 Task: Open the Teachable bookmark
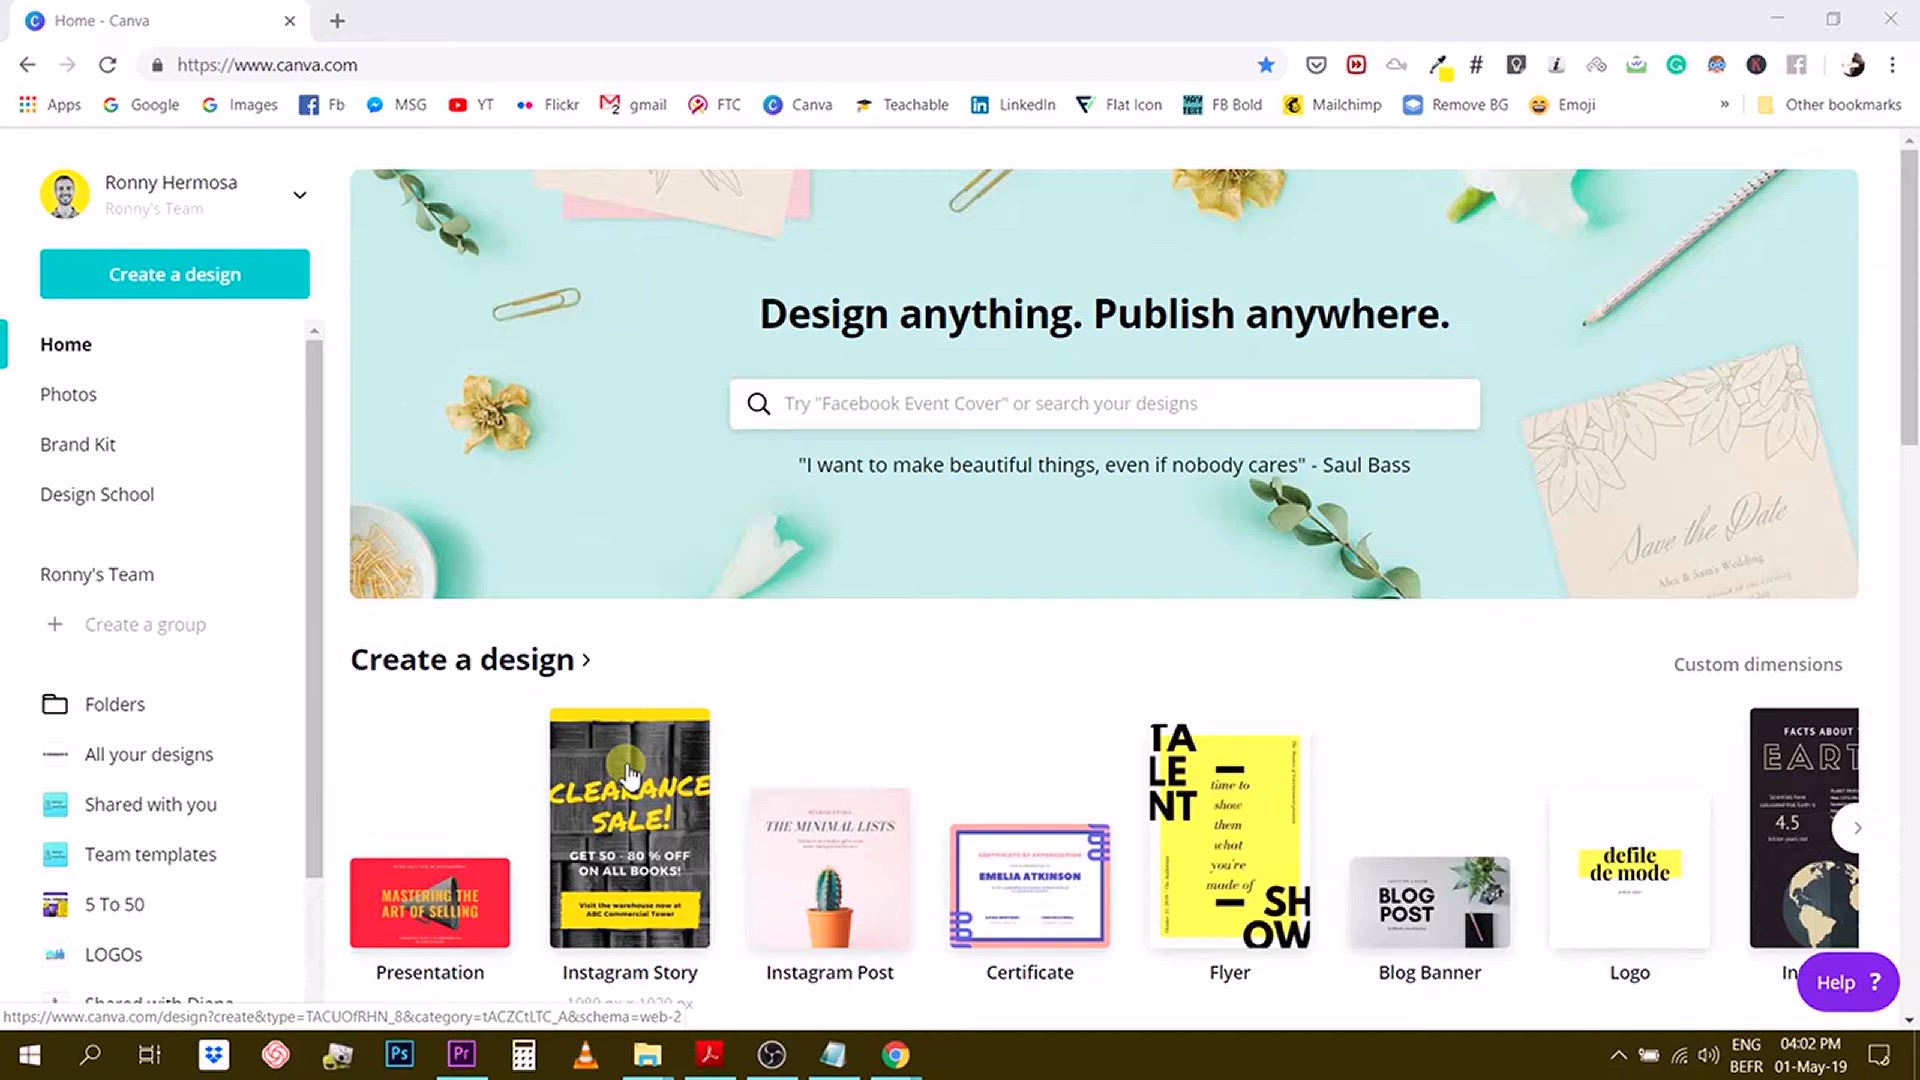901,105
